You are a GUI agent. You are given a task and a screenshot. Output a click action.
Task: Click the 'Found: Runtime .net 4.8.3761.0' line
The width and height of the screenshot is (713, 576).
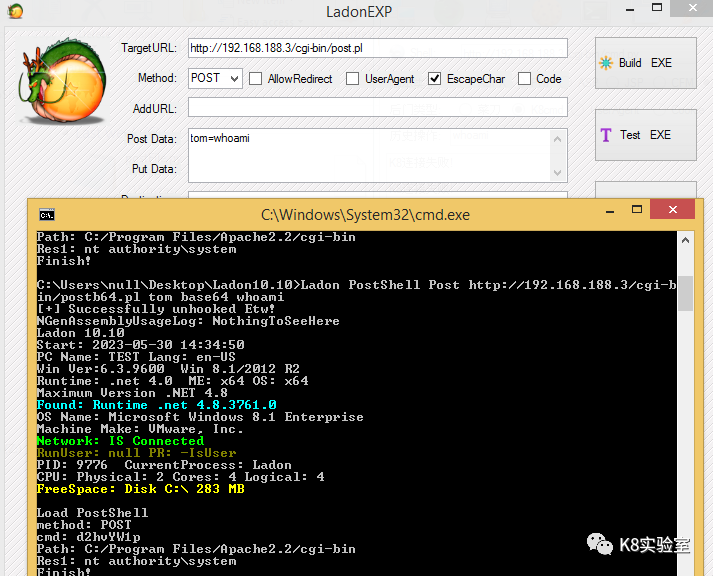pyautogui.click(x=156, y=405)
